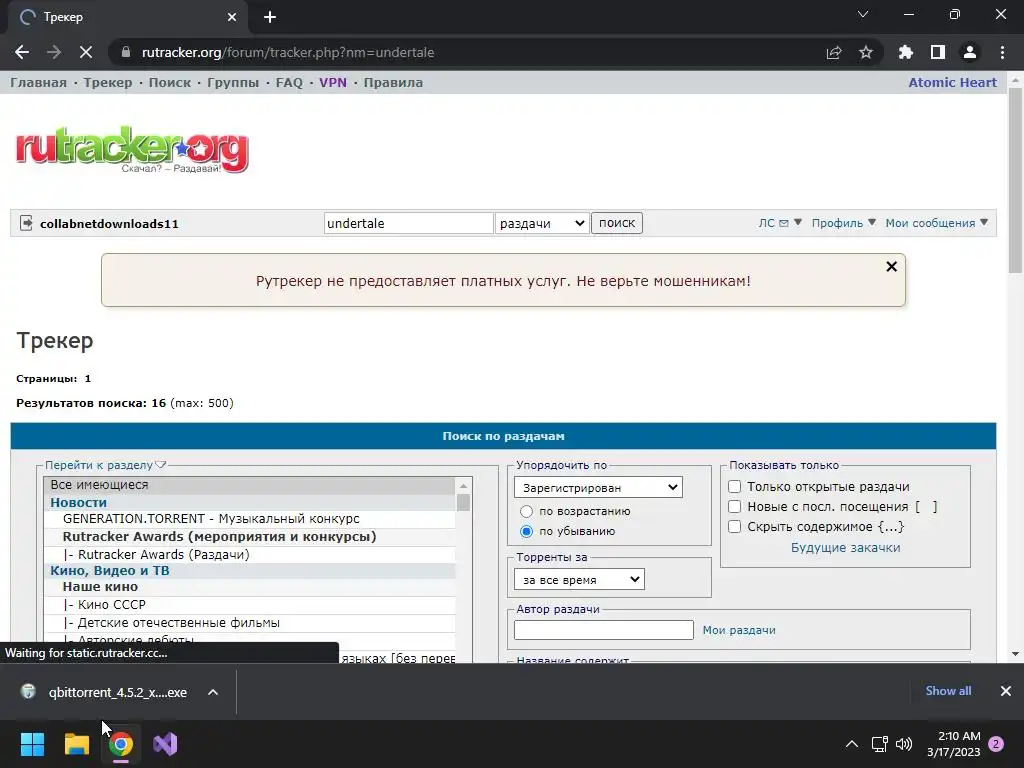Viewport: 1024px width, 768px height.
Task: Close the Трекер tab
Action: coord(232,17)
